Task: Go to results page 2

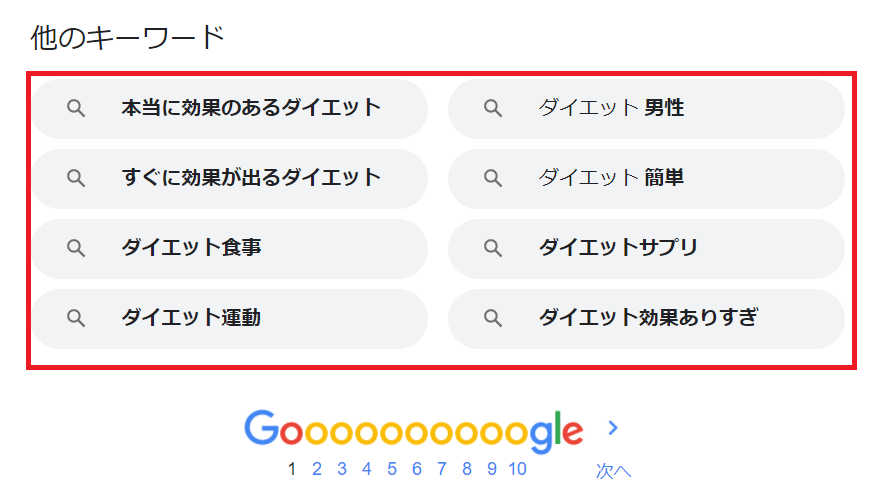Action: pyautogui.click(x=317, y=469)
